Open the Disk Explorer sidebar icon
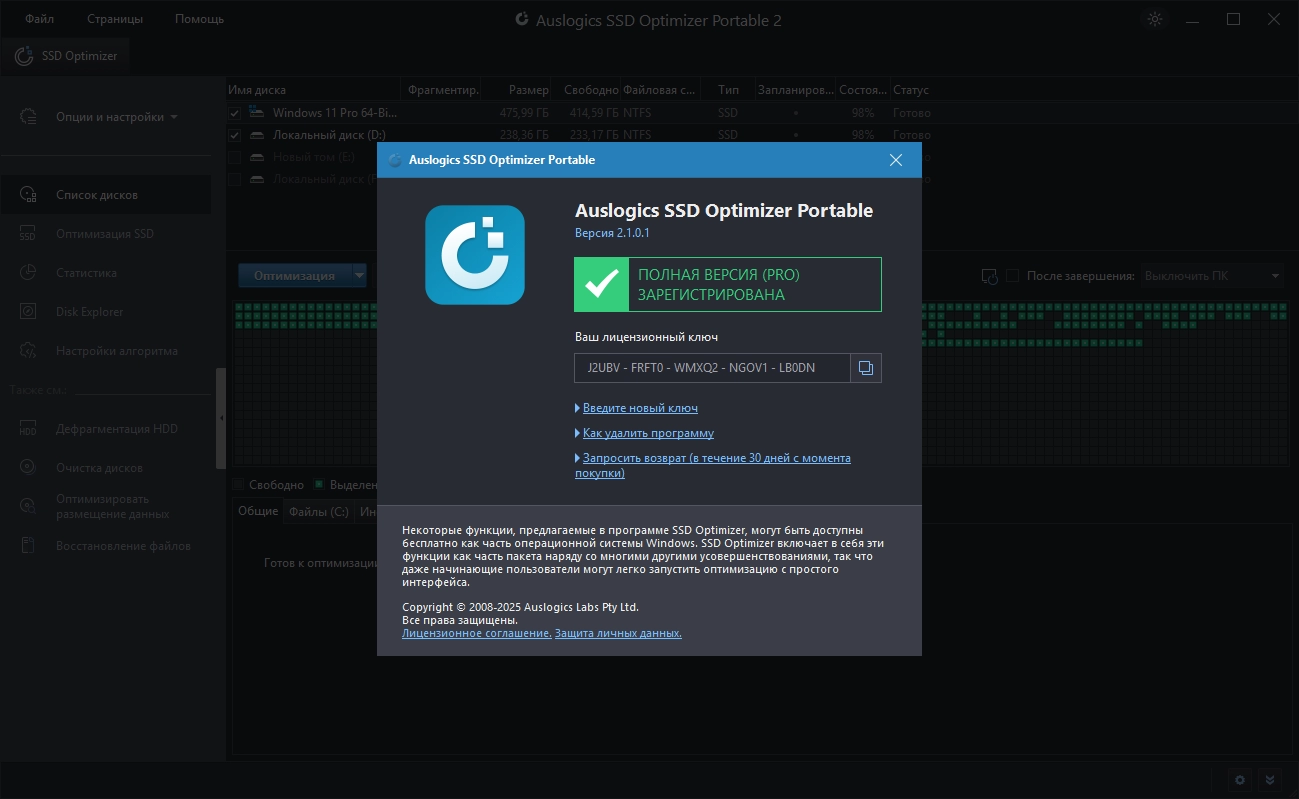1299x799 pixels. pos(28,312)
